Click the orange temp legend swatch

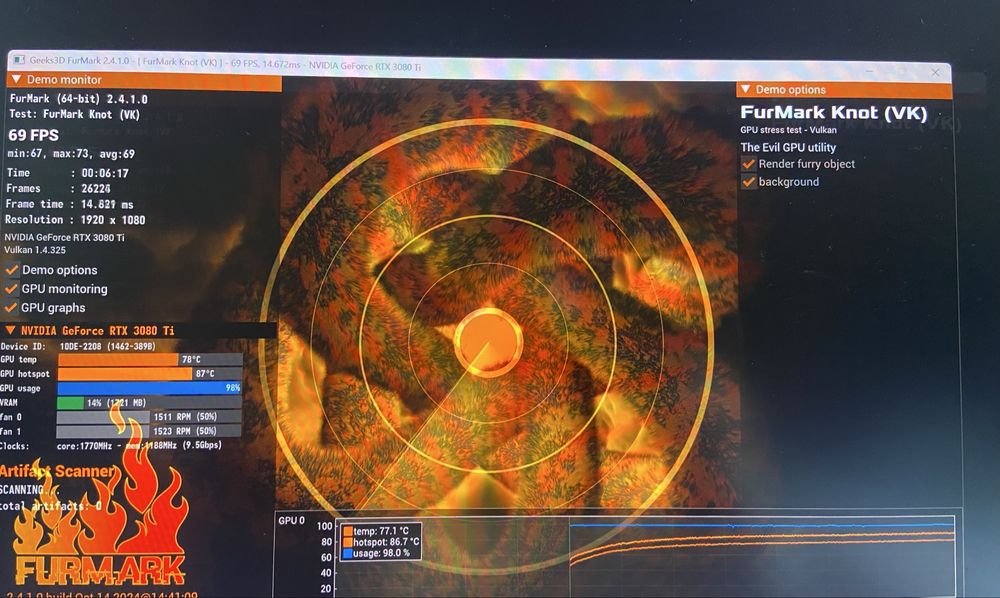(x=348, y=530)
